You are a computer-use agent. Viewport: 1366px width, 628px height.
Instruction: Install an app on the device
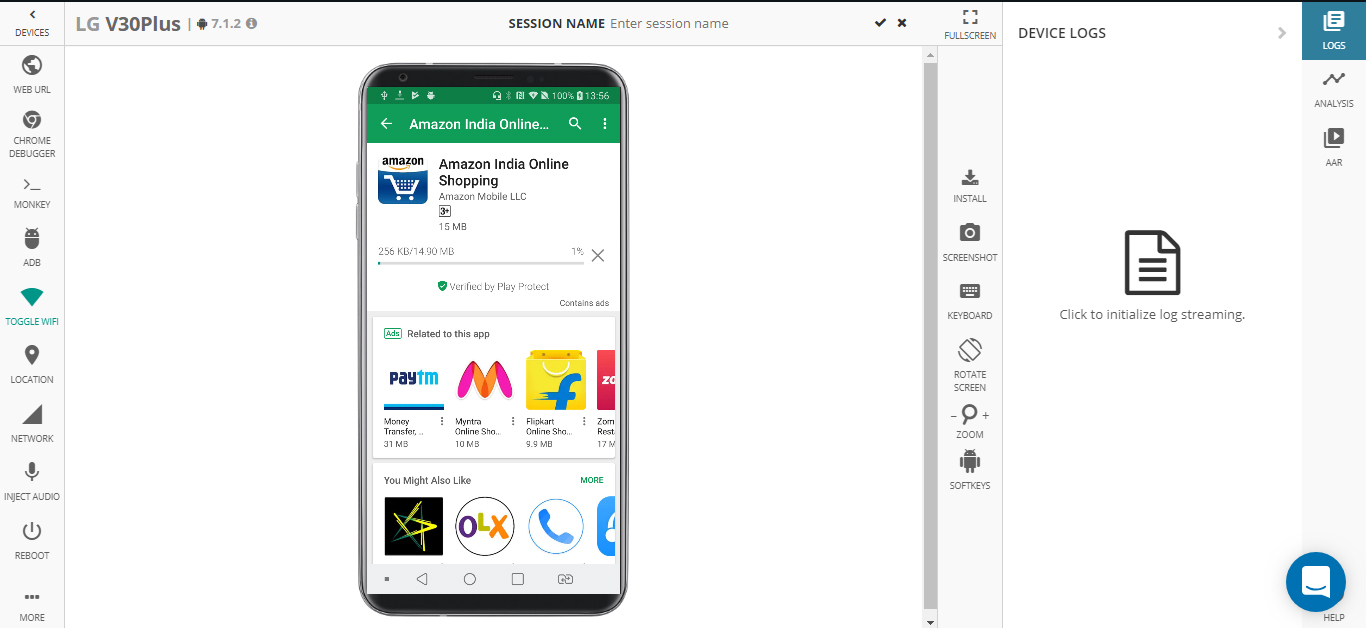coord(970,186)
